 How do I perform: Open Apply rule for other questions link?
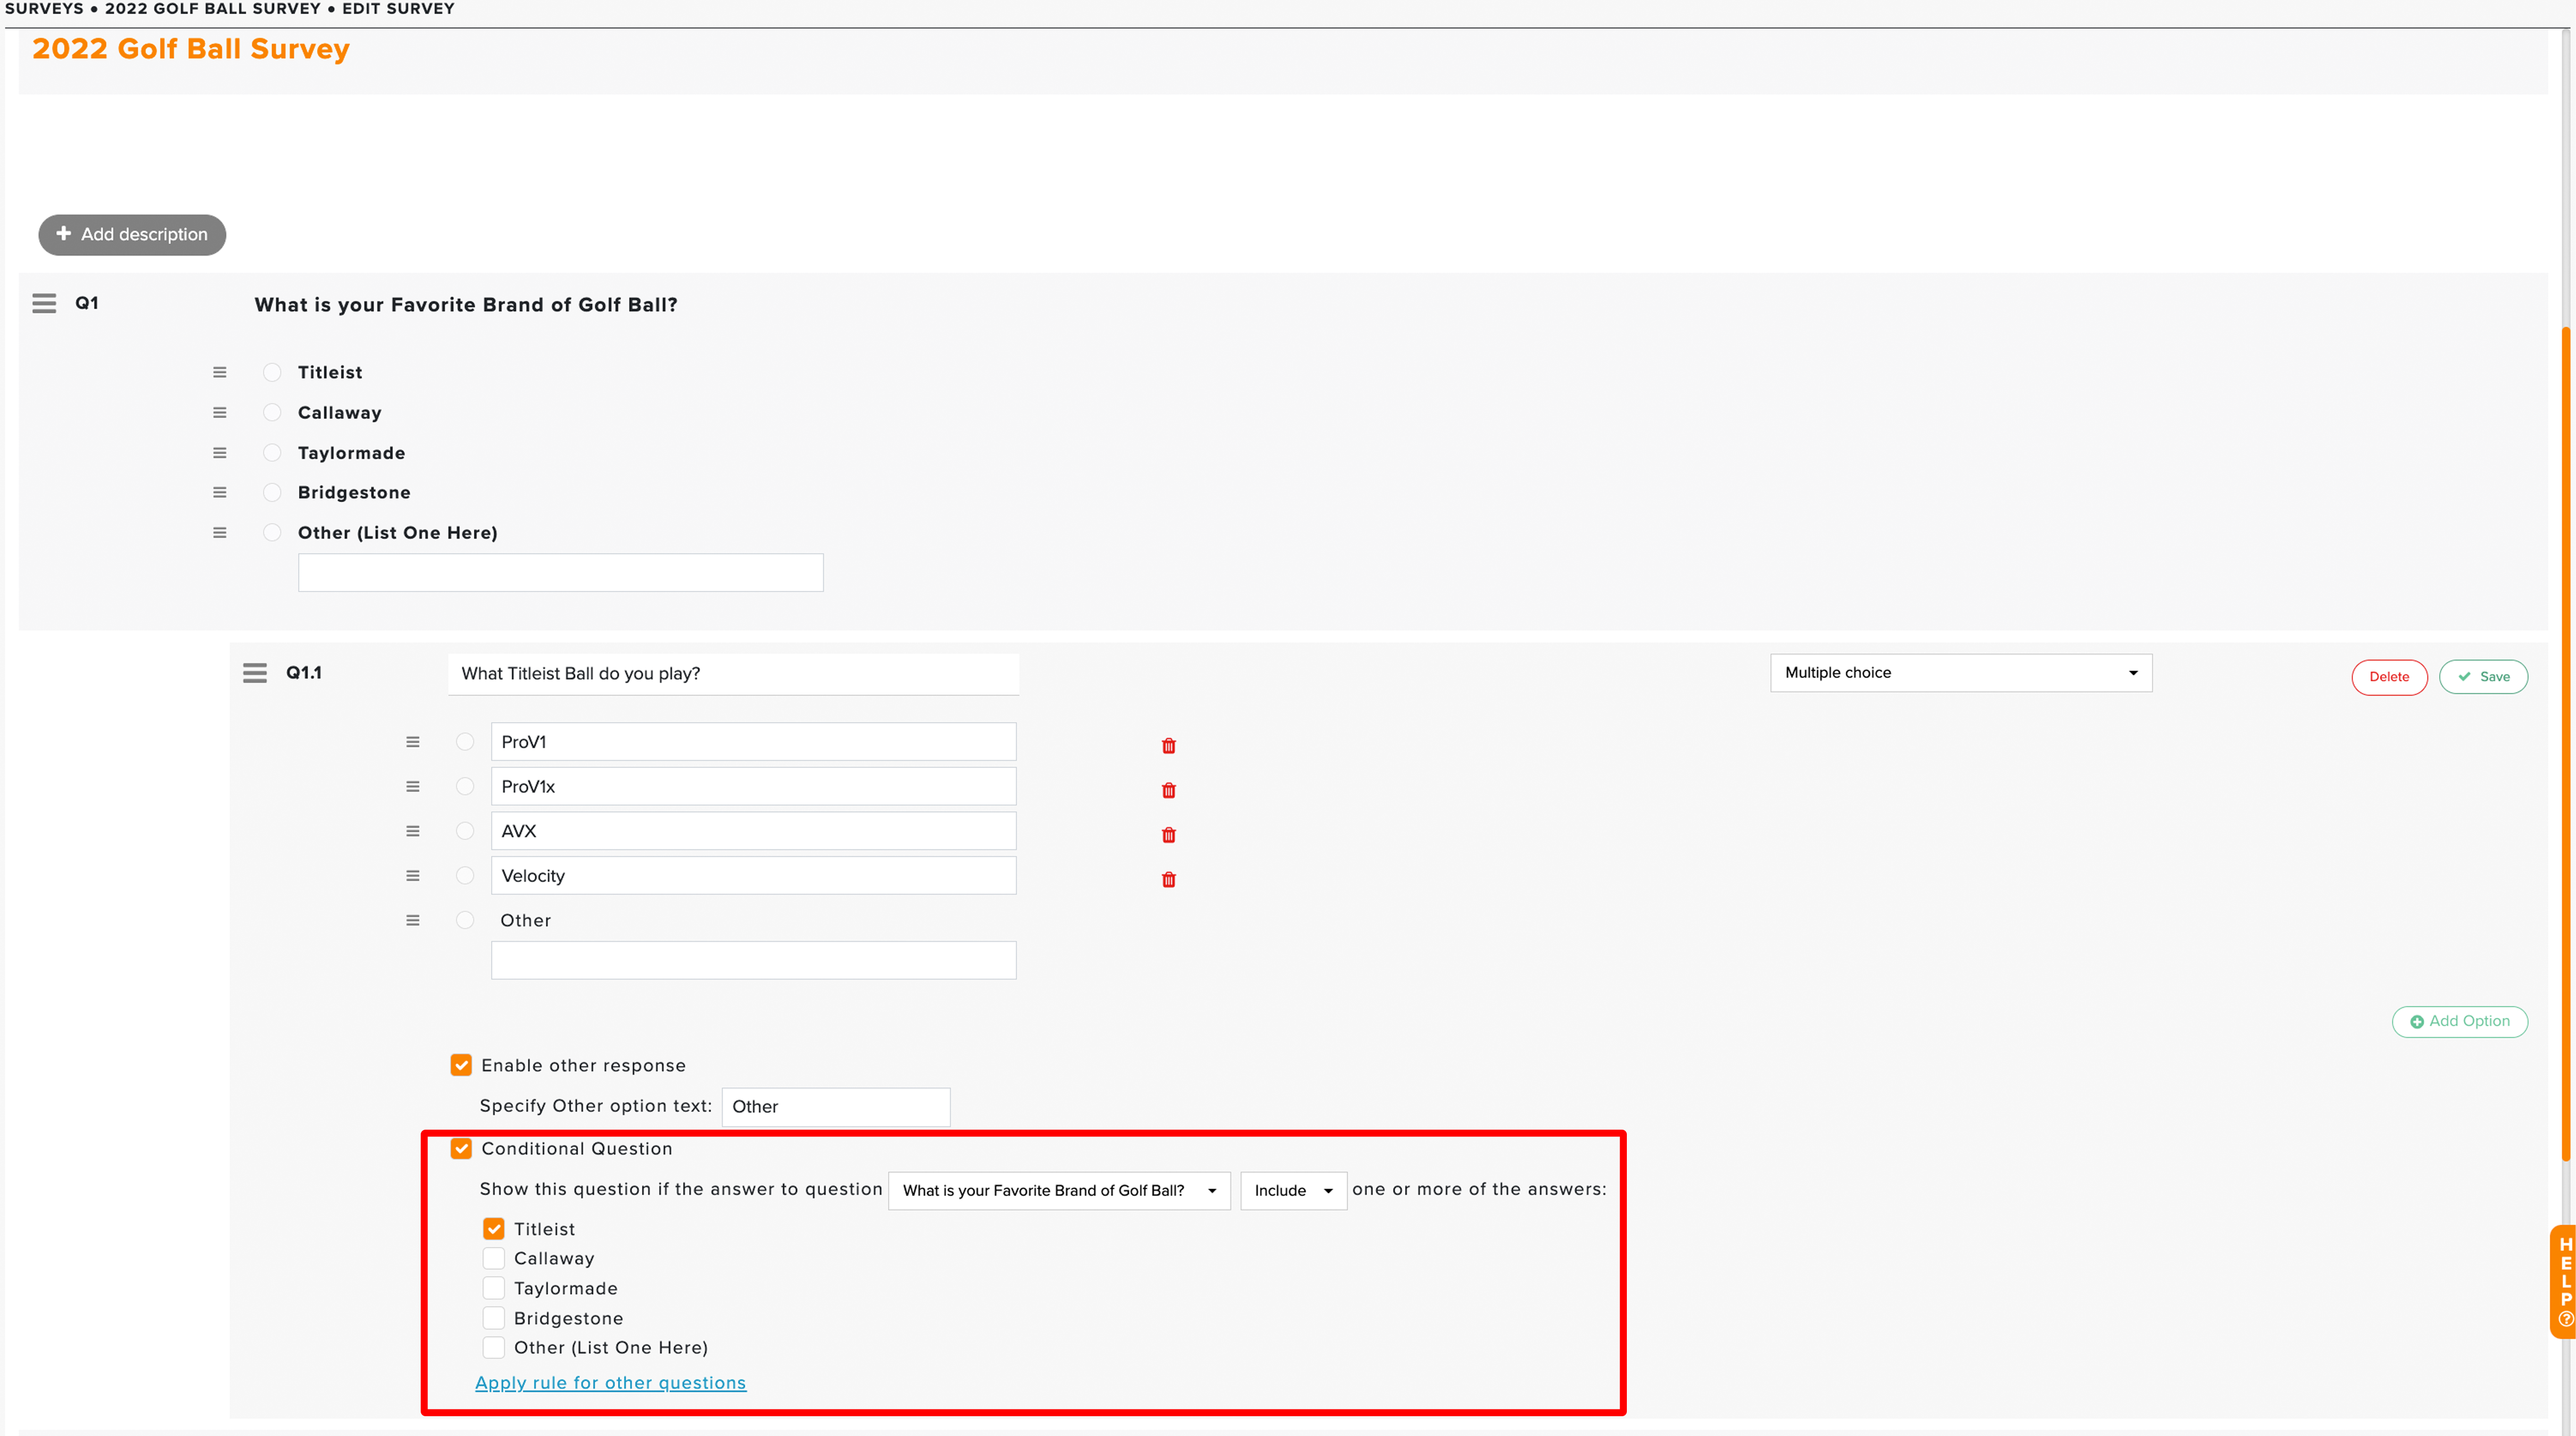[x=610, y=1383]
